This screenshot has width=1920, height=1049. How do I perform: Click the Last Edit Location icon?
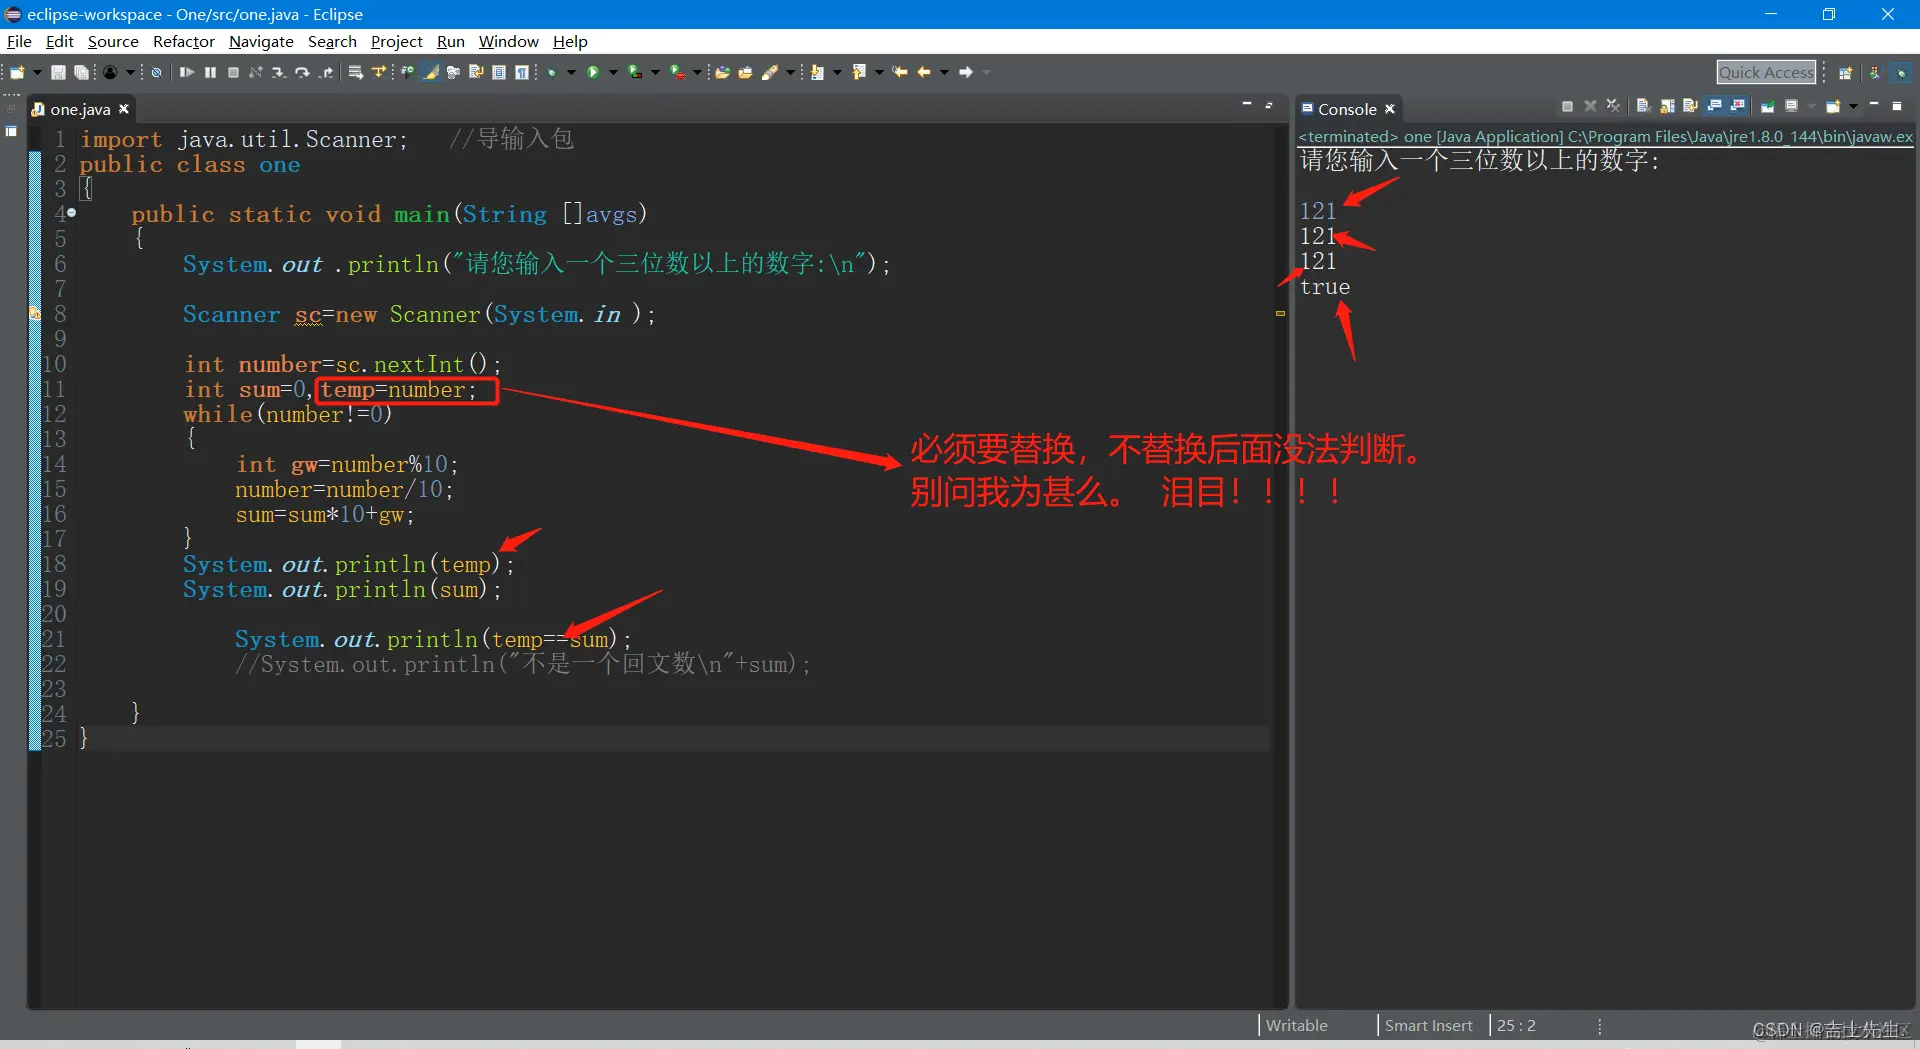(x=900, y=72)
